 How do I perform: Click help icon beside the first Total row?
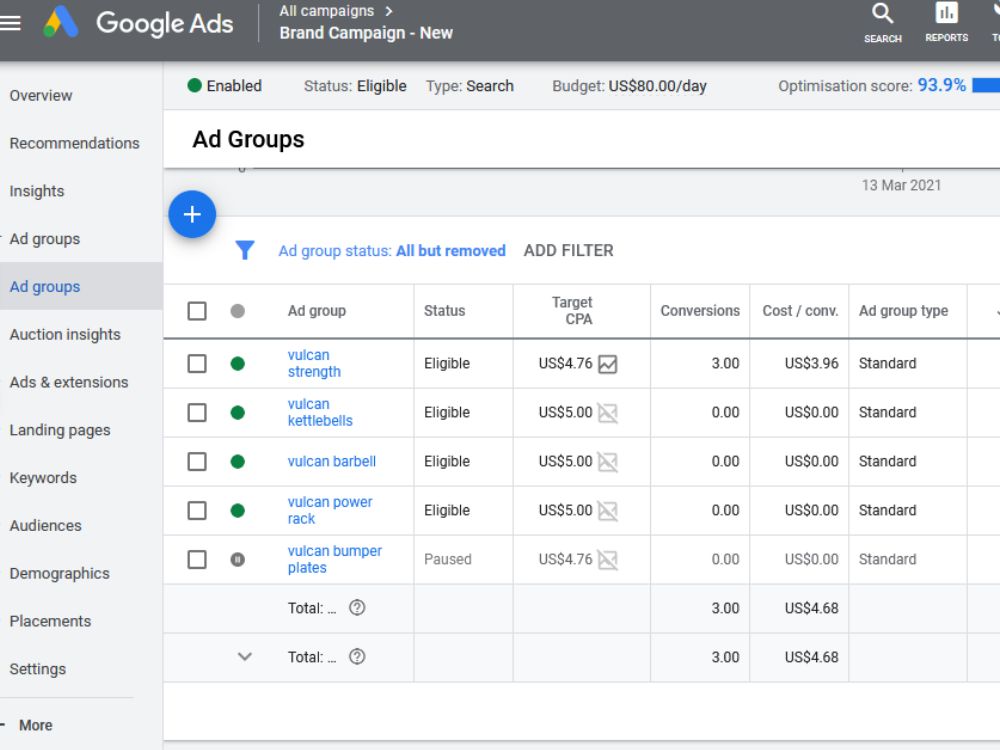click(357, 608)
